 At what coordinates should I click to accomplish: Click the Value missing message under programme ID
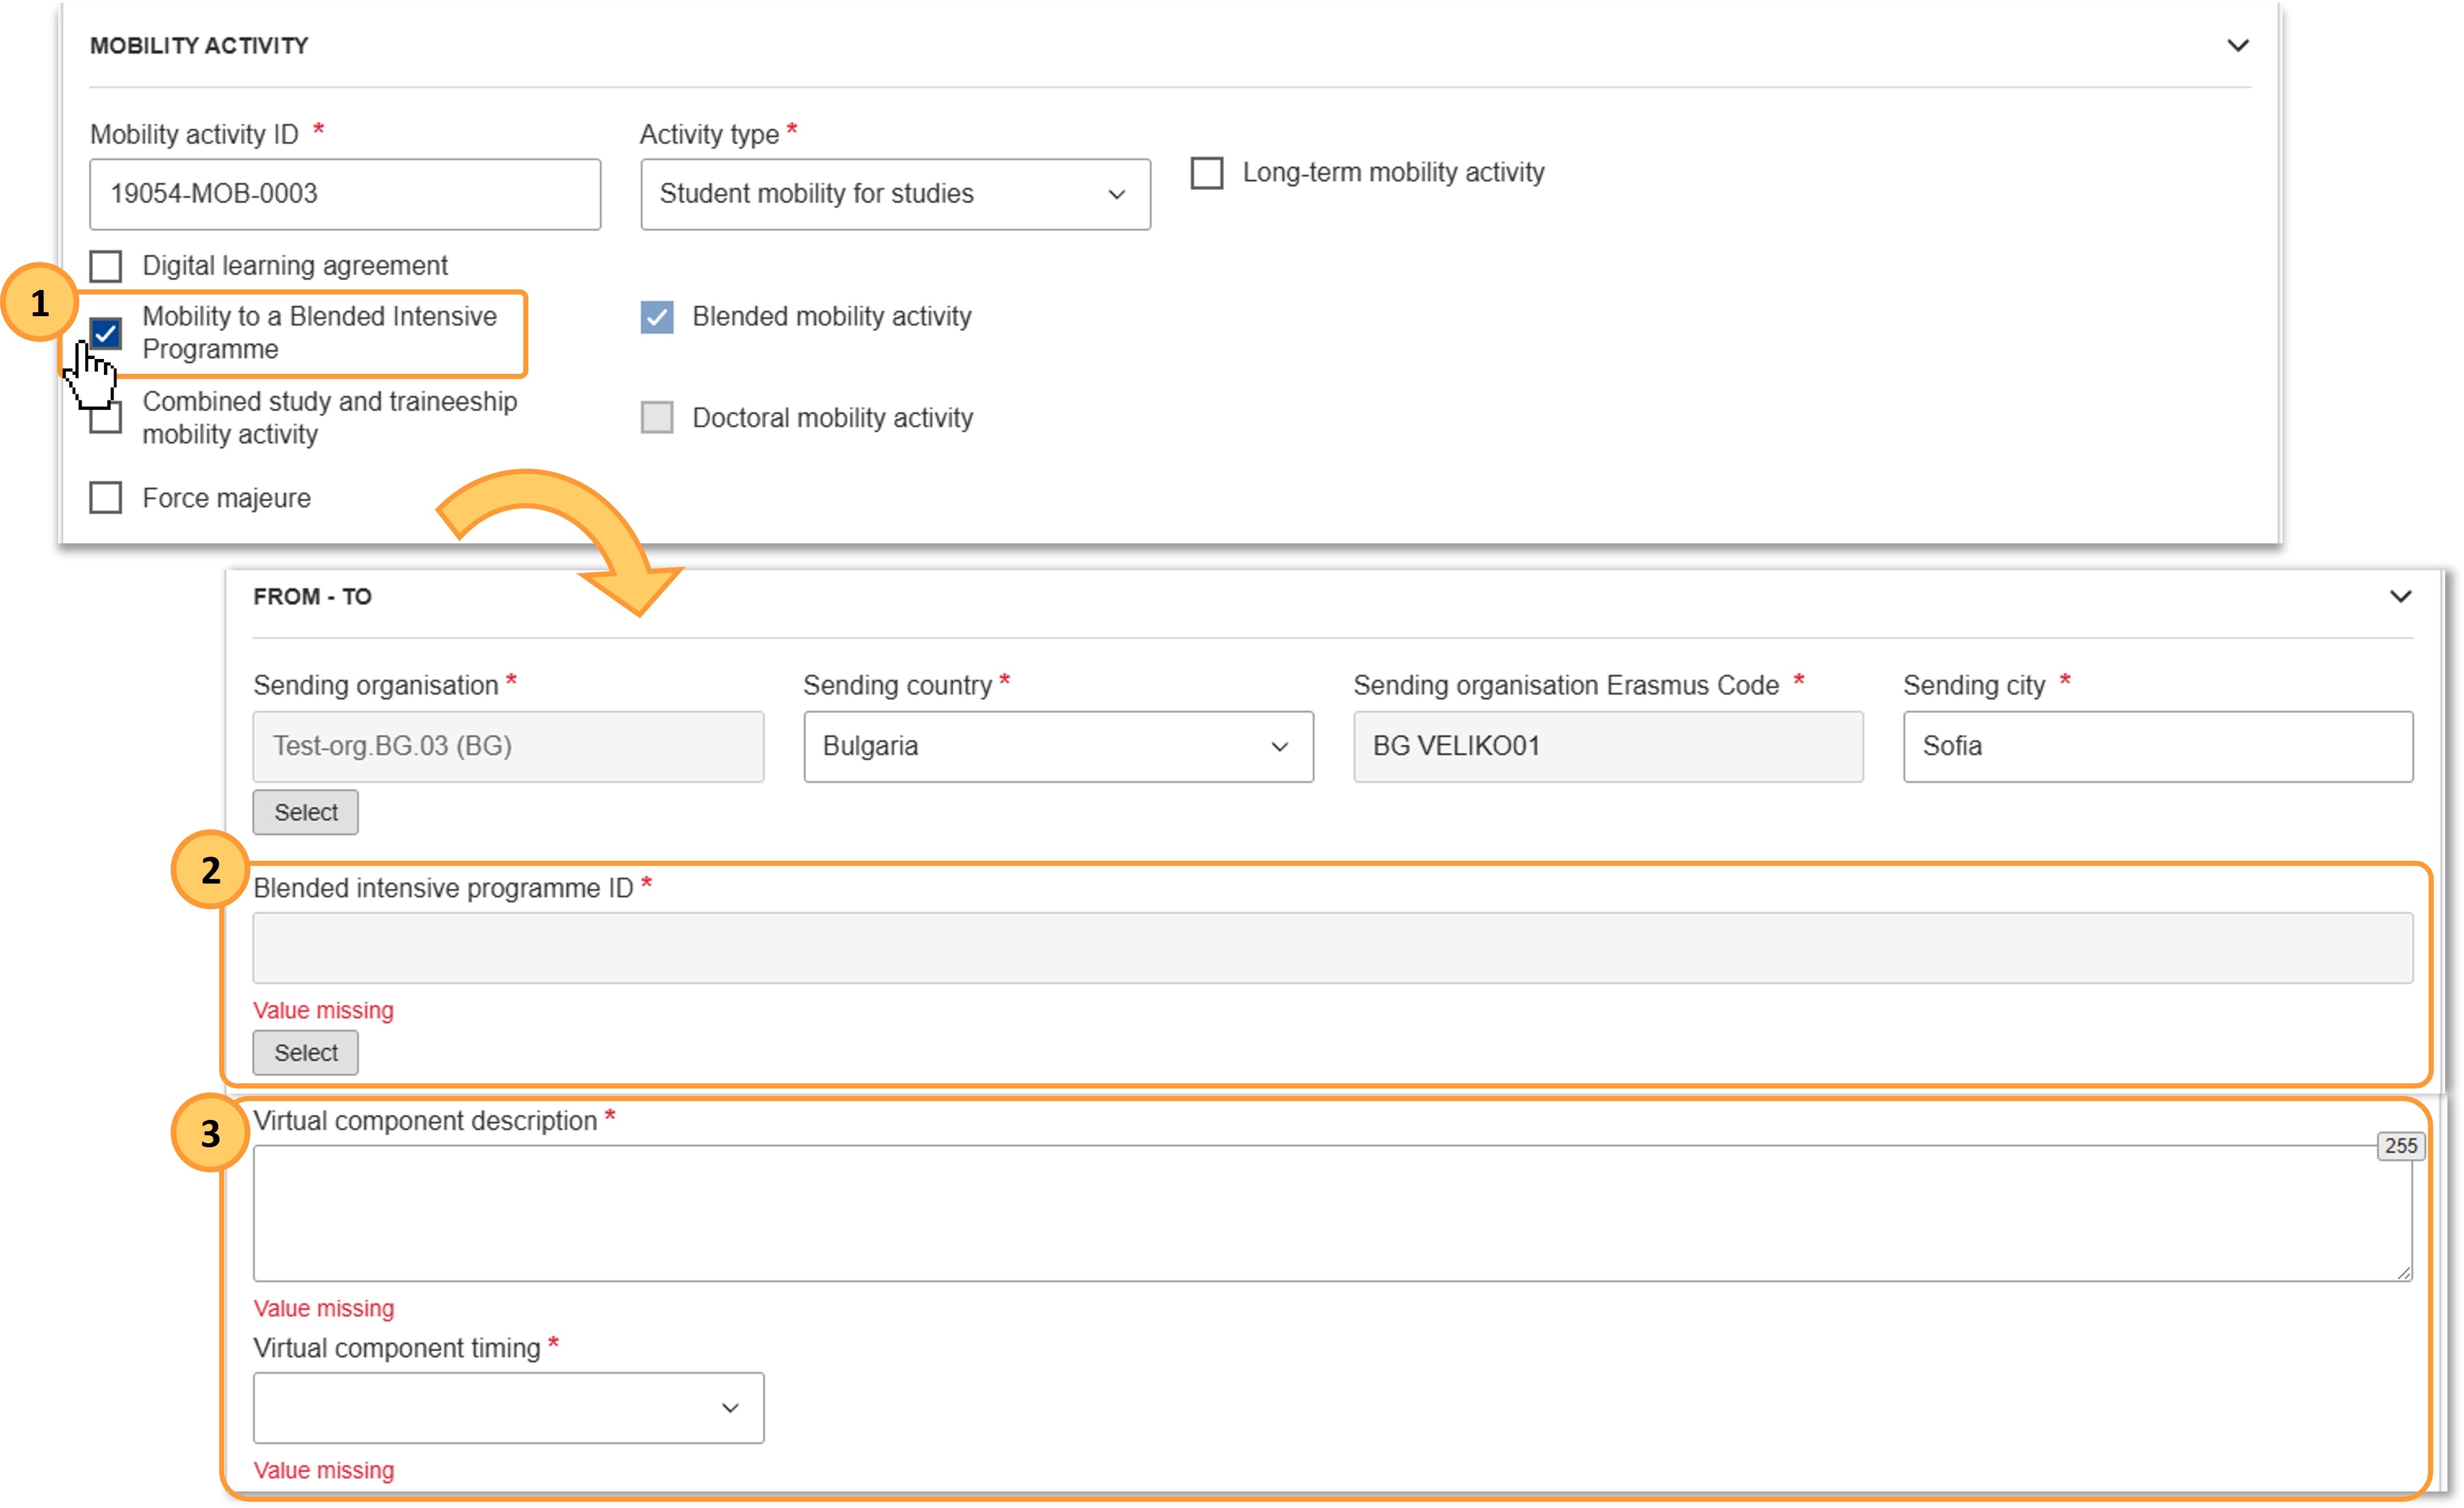click(323, 1010)
